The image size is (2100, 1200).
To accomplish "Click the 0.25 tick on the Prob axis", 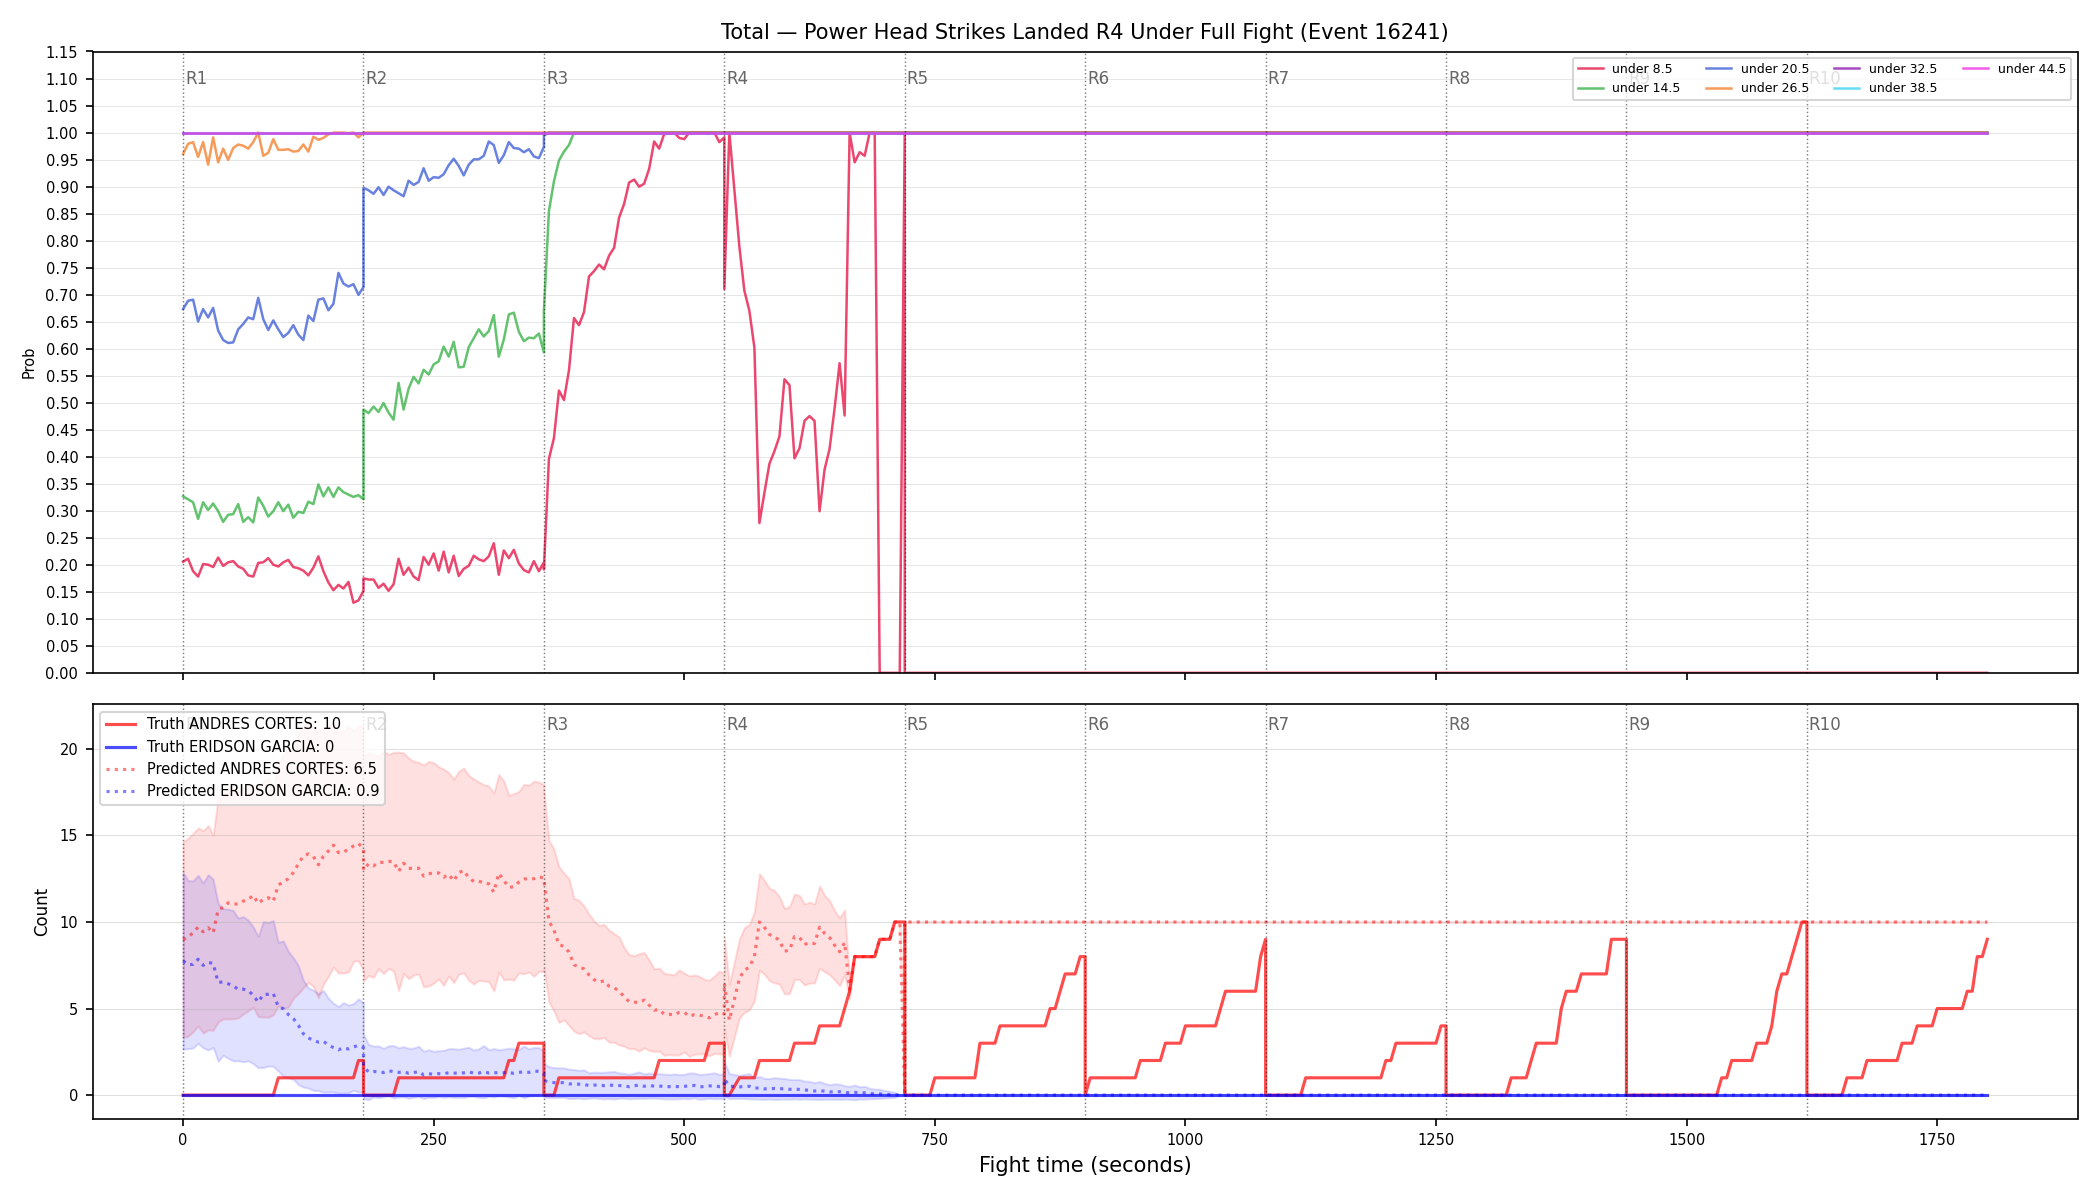I will click(x=62, y=538).
